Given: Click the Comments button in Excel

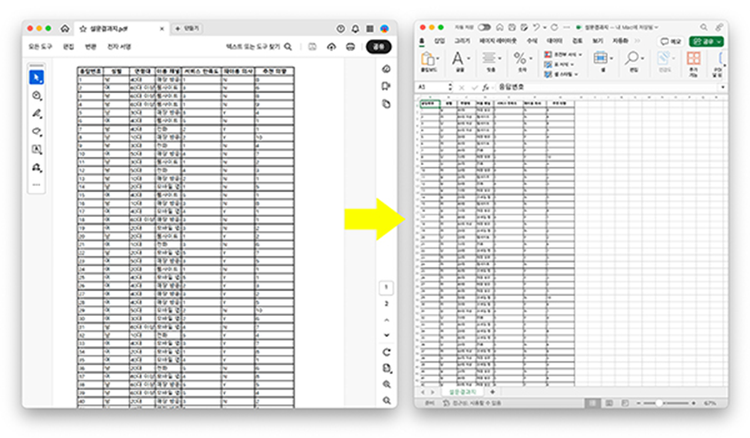Looking at the screenshot, I should click(670, 42).
